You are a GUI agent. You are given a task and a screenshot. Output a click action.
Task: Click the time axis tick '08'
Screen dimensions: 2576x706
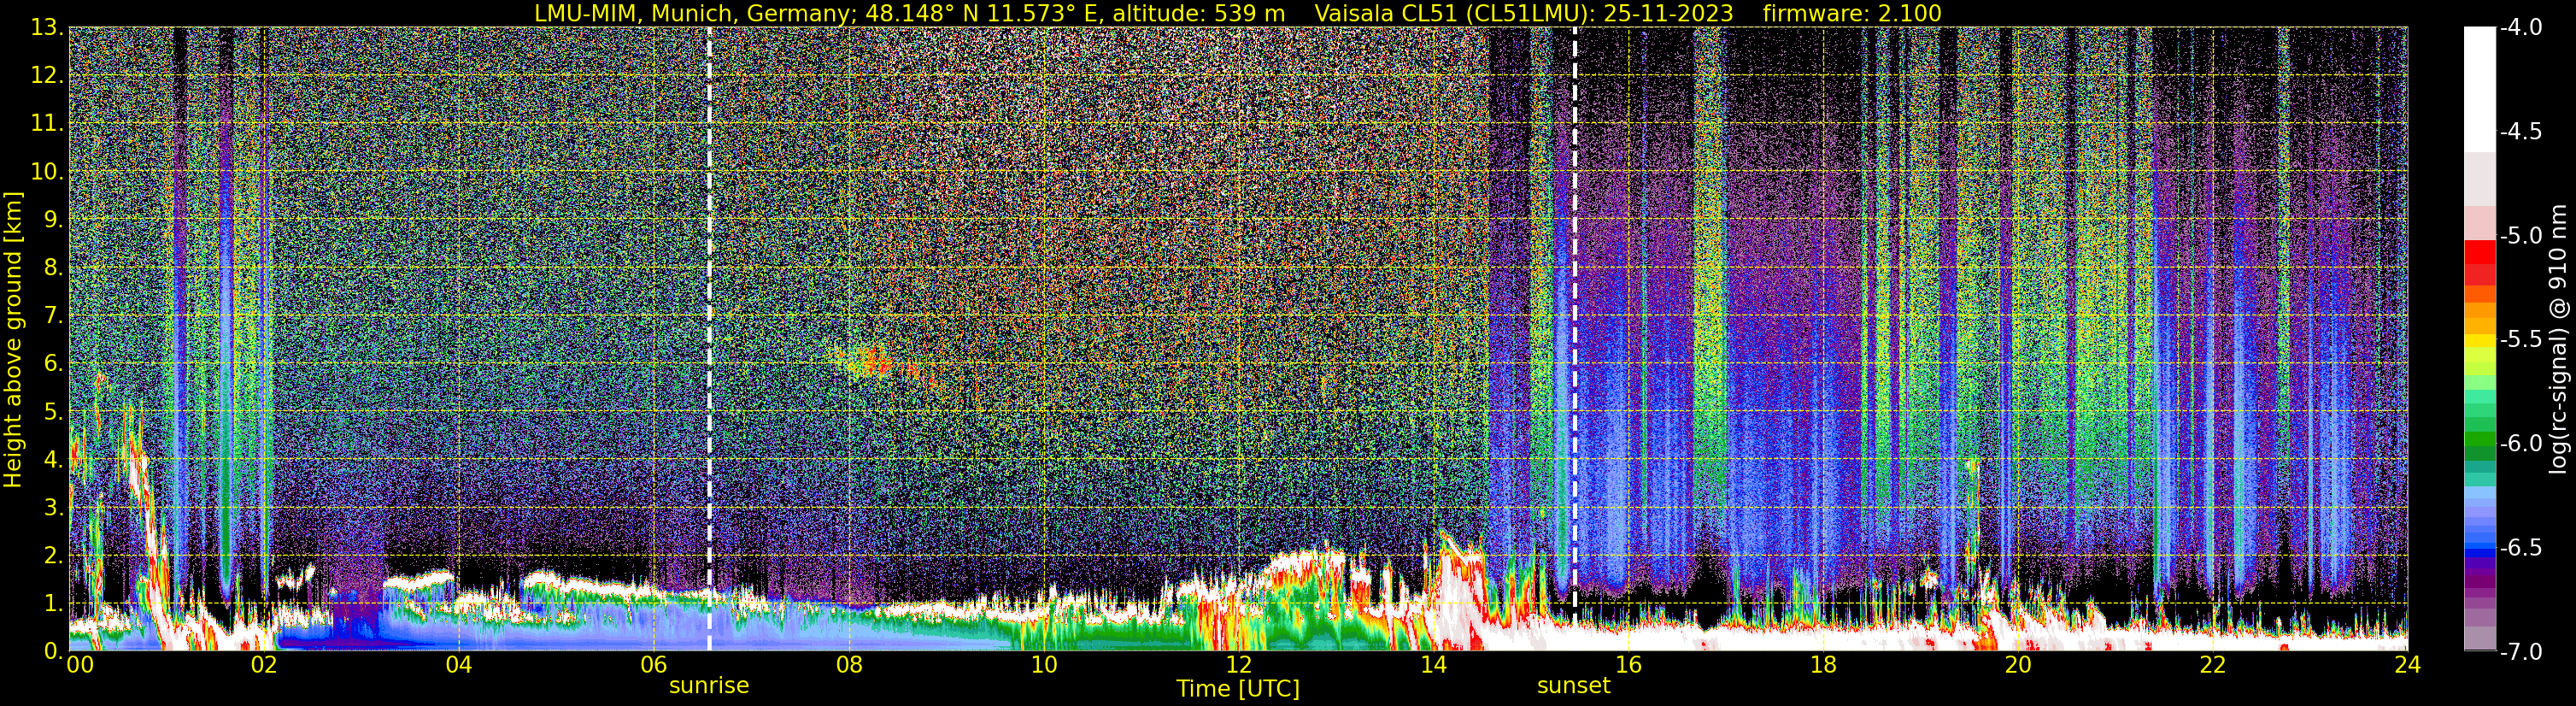848,665
